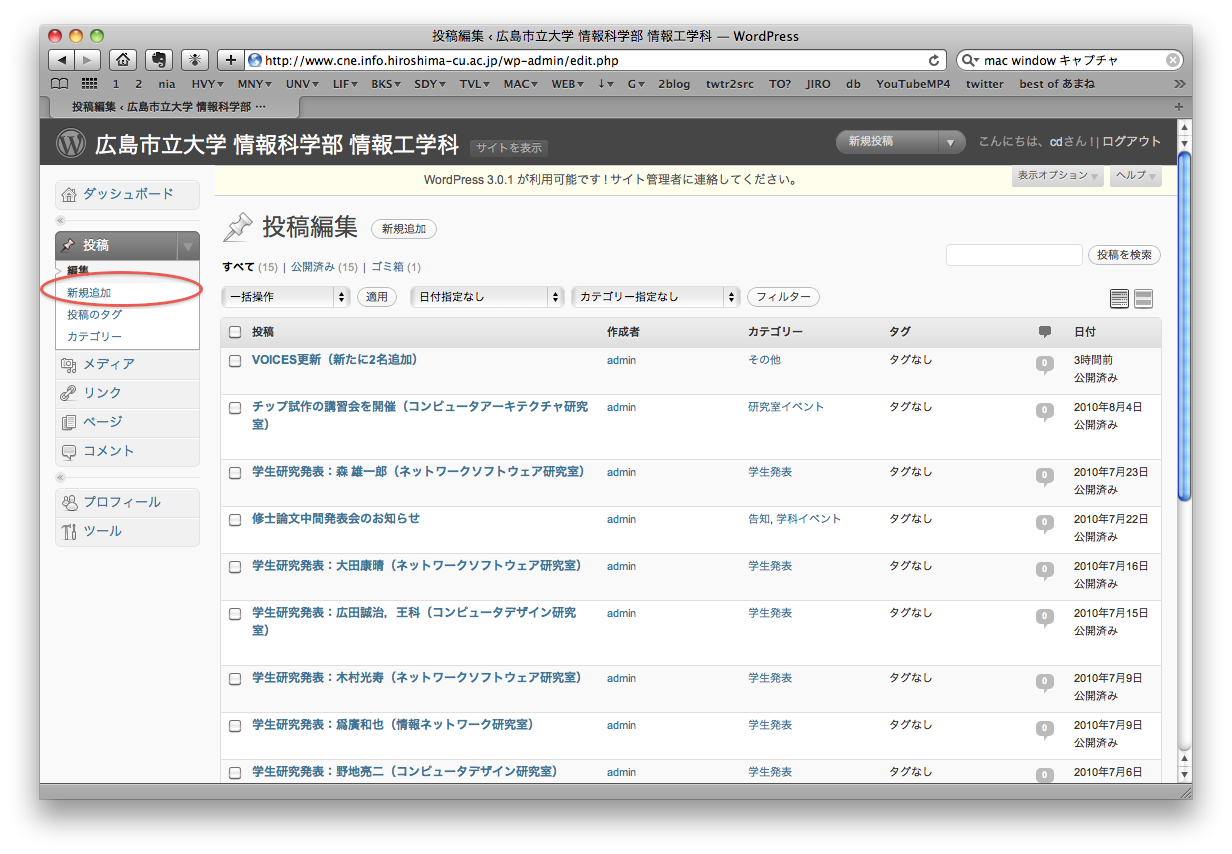Click the post search text field

1014,255
